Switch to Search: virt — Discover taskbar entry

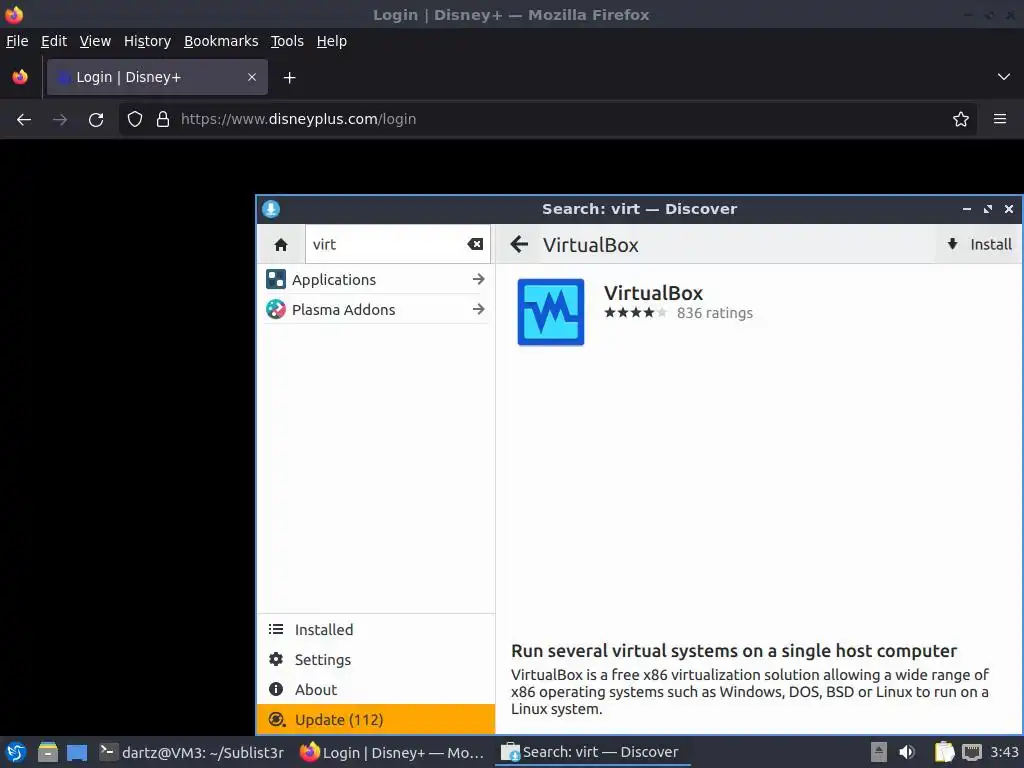point(592,752)
